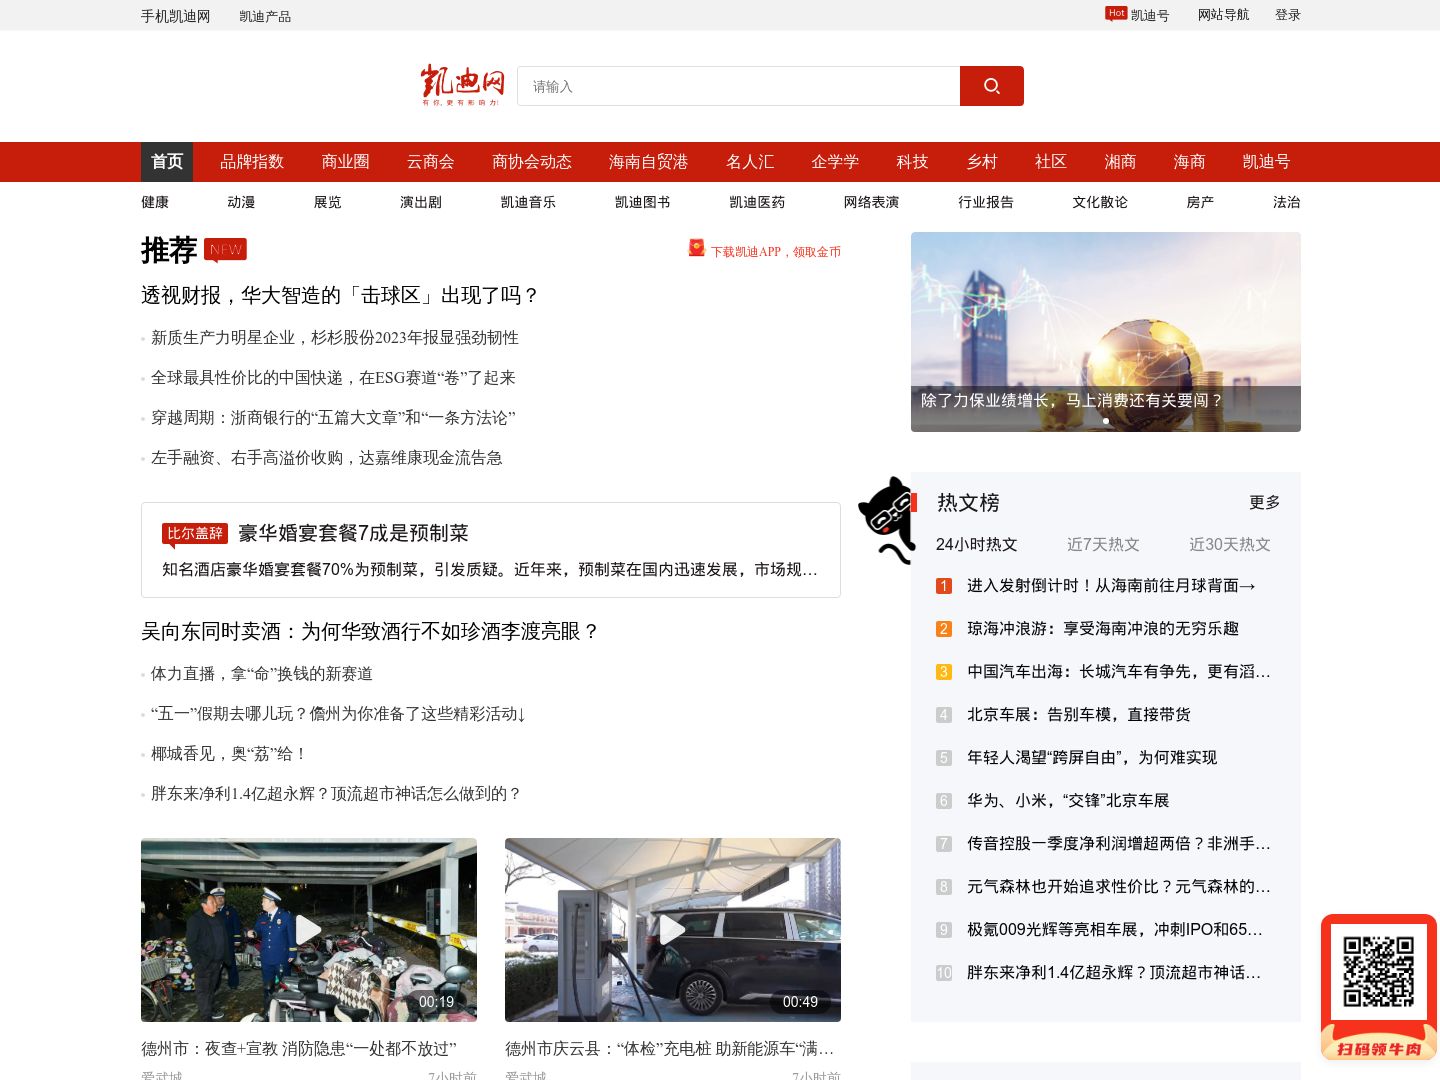Image resolution: width=1440 pixels, height=1080 pixels.
Task: Open 凯迪号 in the red nav bar
Action: [1266, 162]
